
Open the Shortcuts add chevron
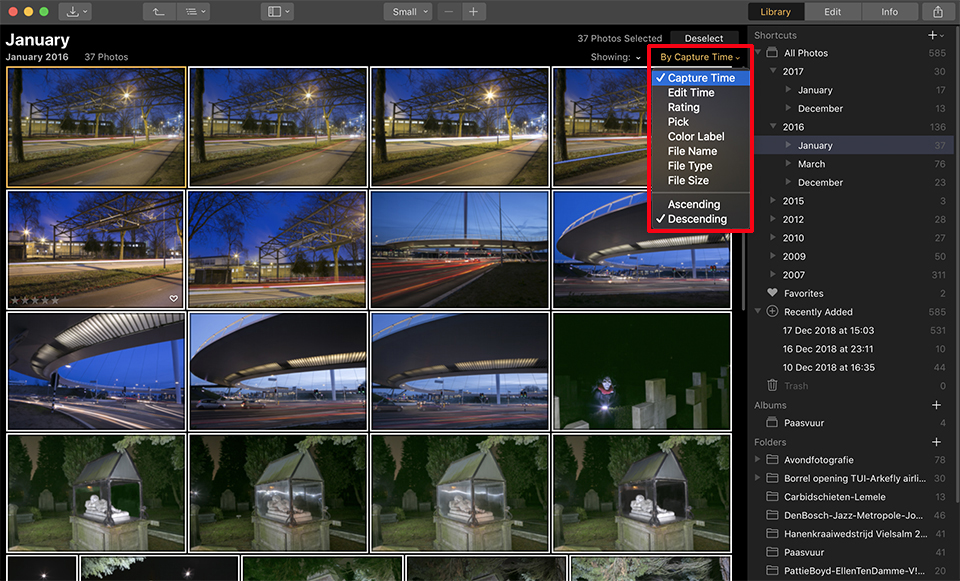[942, 36]
